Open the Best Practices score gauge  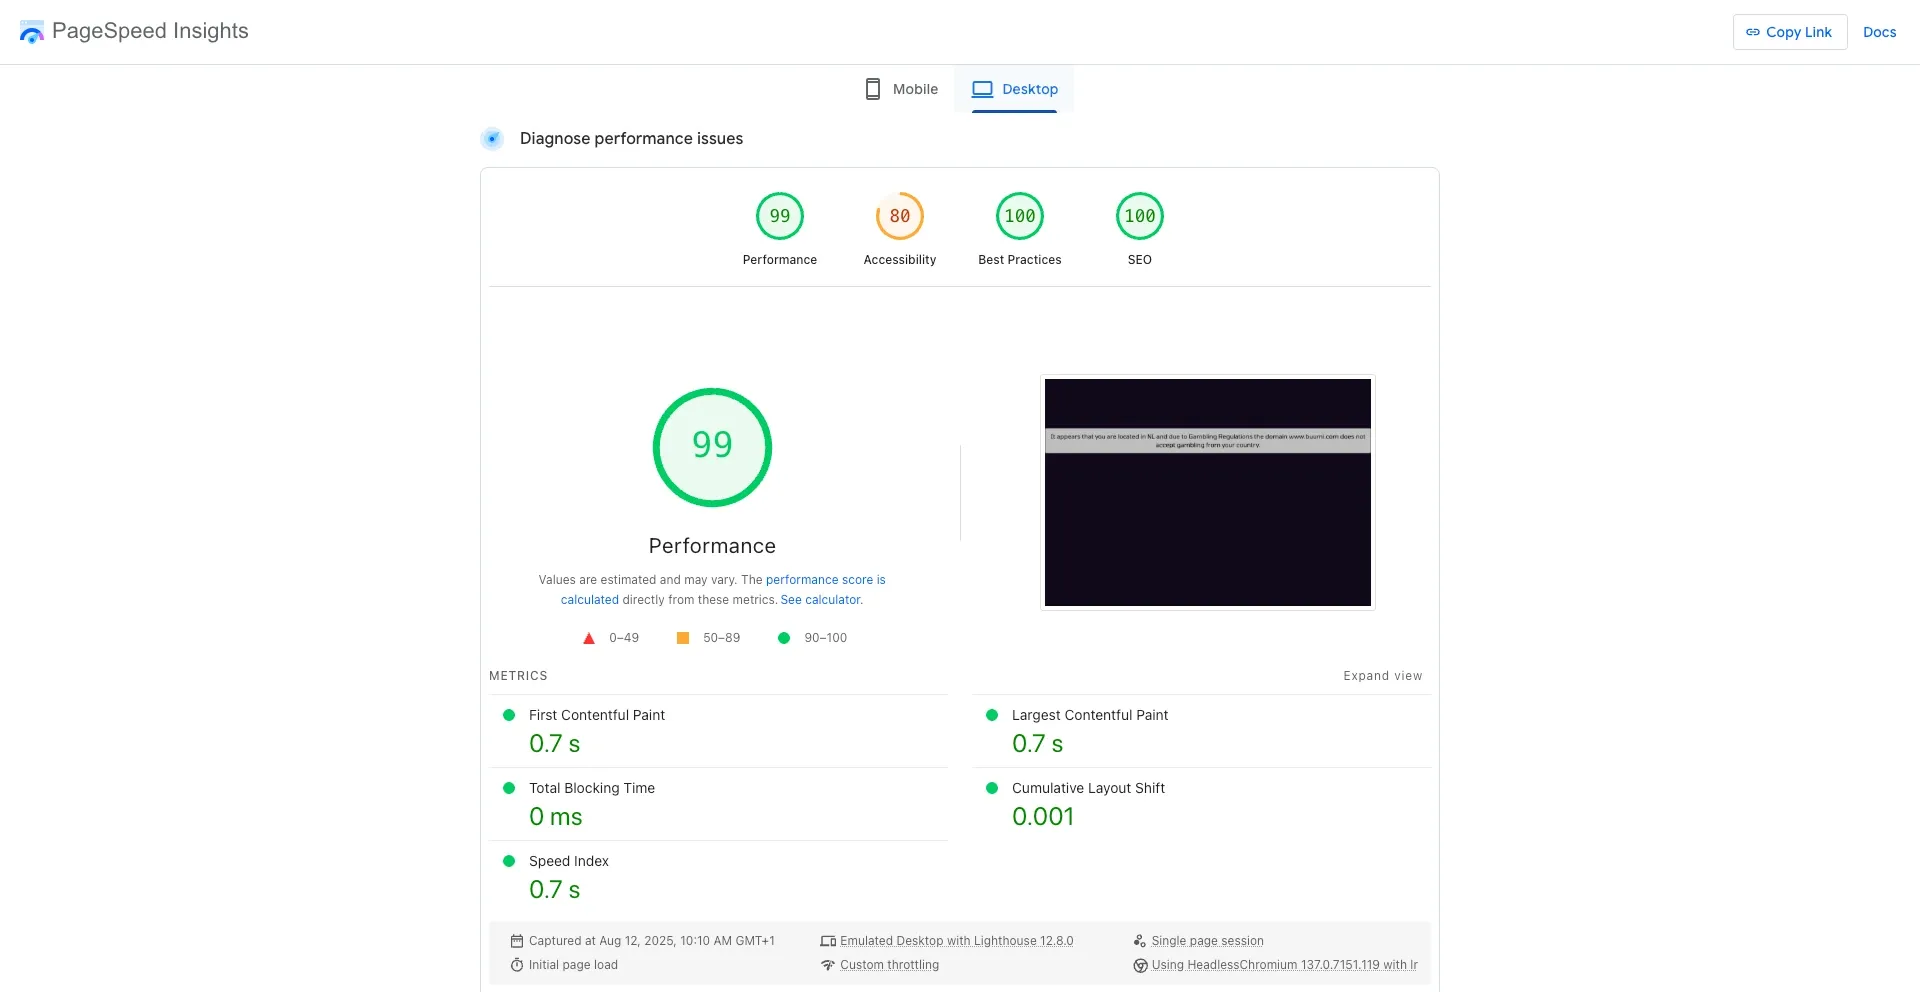pyautogui.click(x=1019, y=216)
